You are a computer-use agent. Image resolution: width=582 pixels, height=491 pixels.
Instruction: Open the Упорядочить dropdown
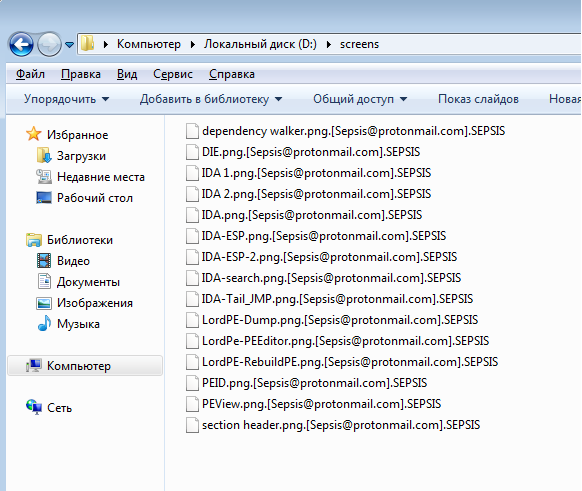66,99
